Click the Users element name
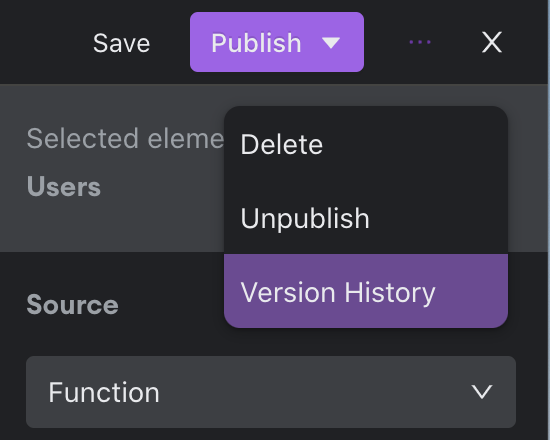The image size is (550, 440). click(64, 187)
